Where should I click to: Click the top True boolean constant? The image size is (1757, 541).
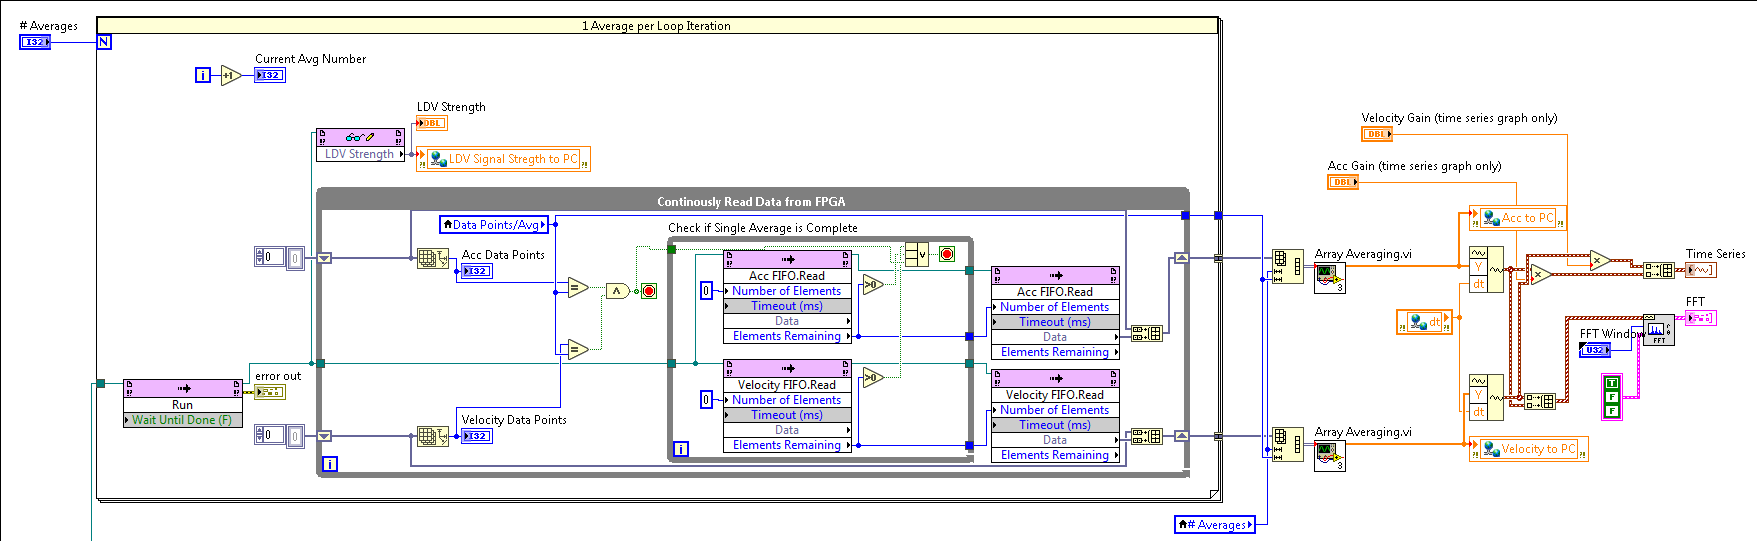tap(1610, 383)
